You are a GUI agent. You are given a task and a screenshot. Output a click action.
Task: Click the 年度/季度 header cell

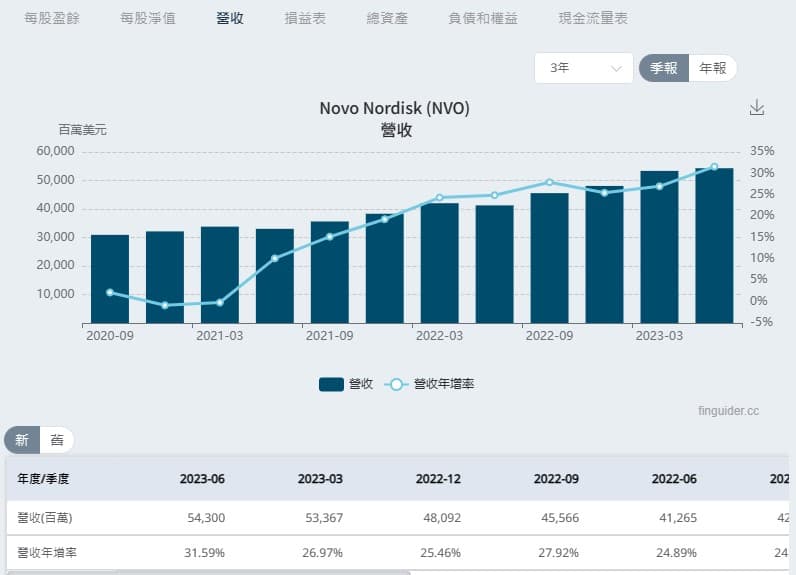coord(43,479)
